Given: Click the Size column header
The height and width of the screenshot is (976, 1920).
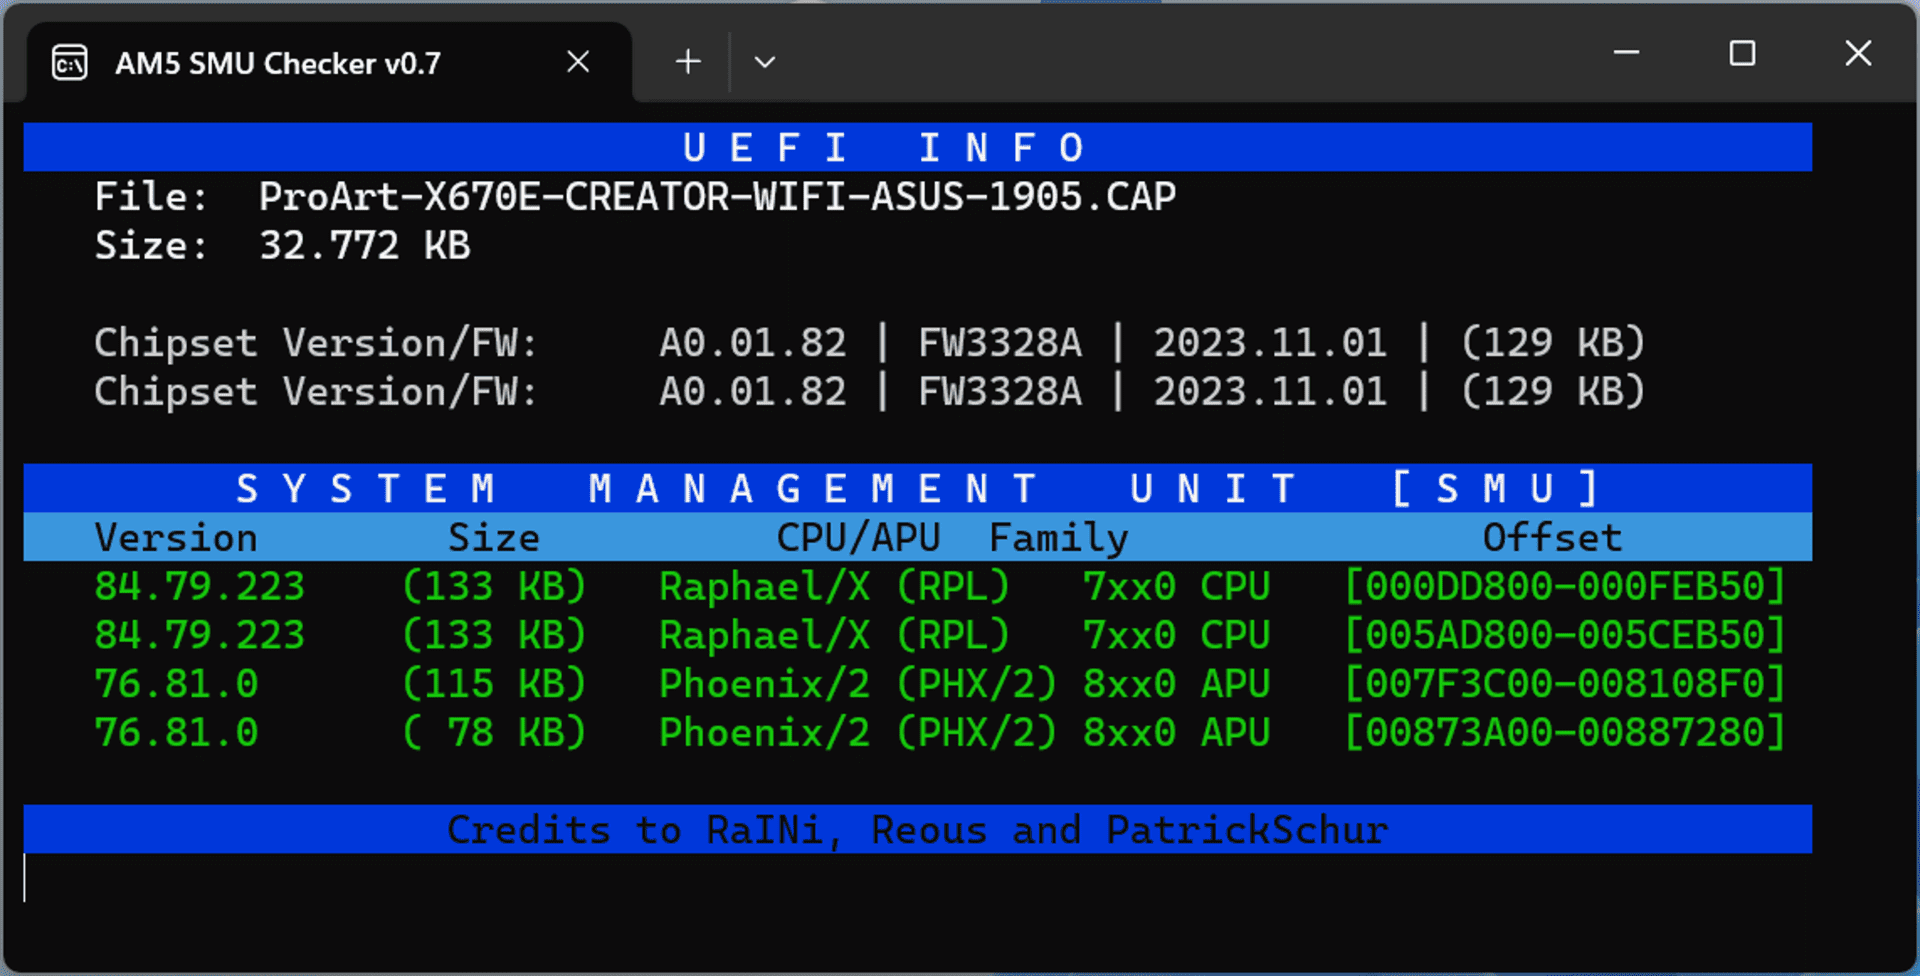Looking at the screenshot, I should point(494,538).
